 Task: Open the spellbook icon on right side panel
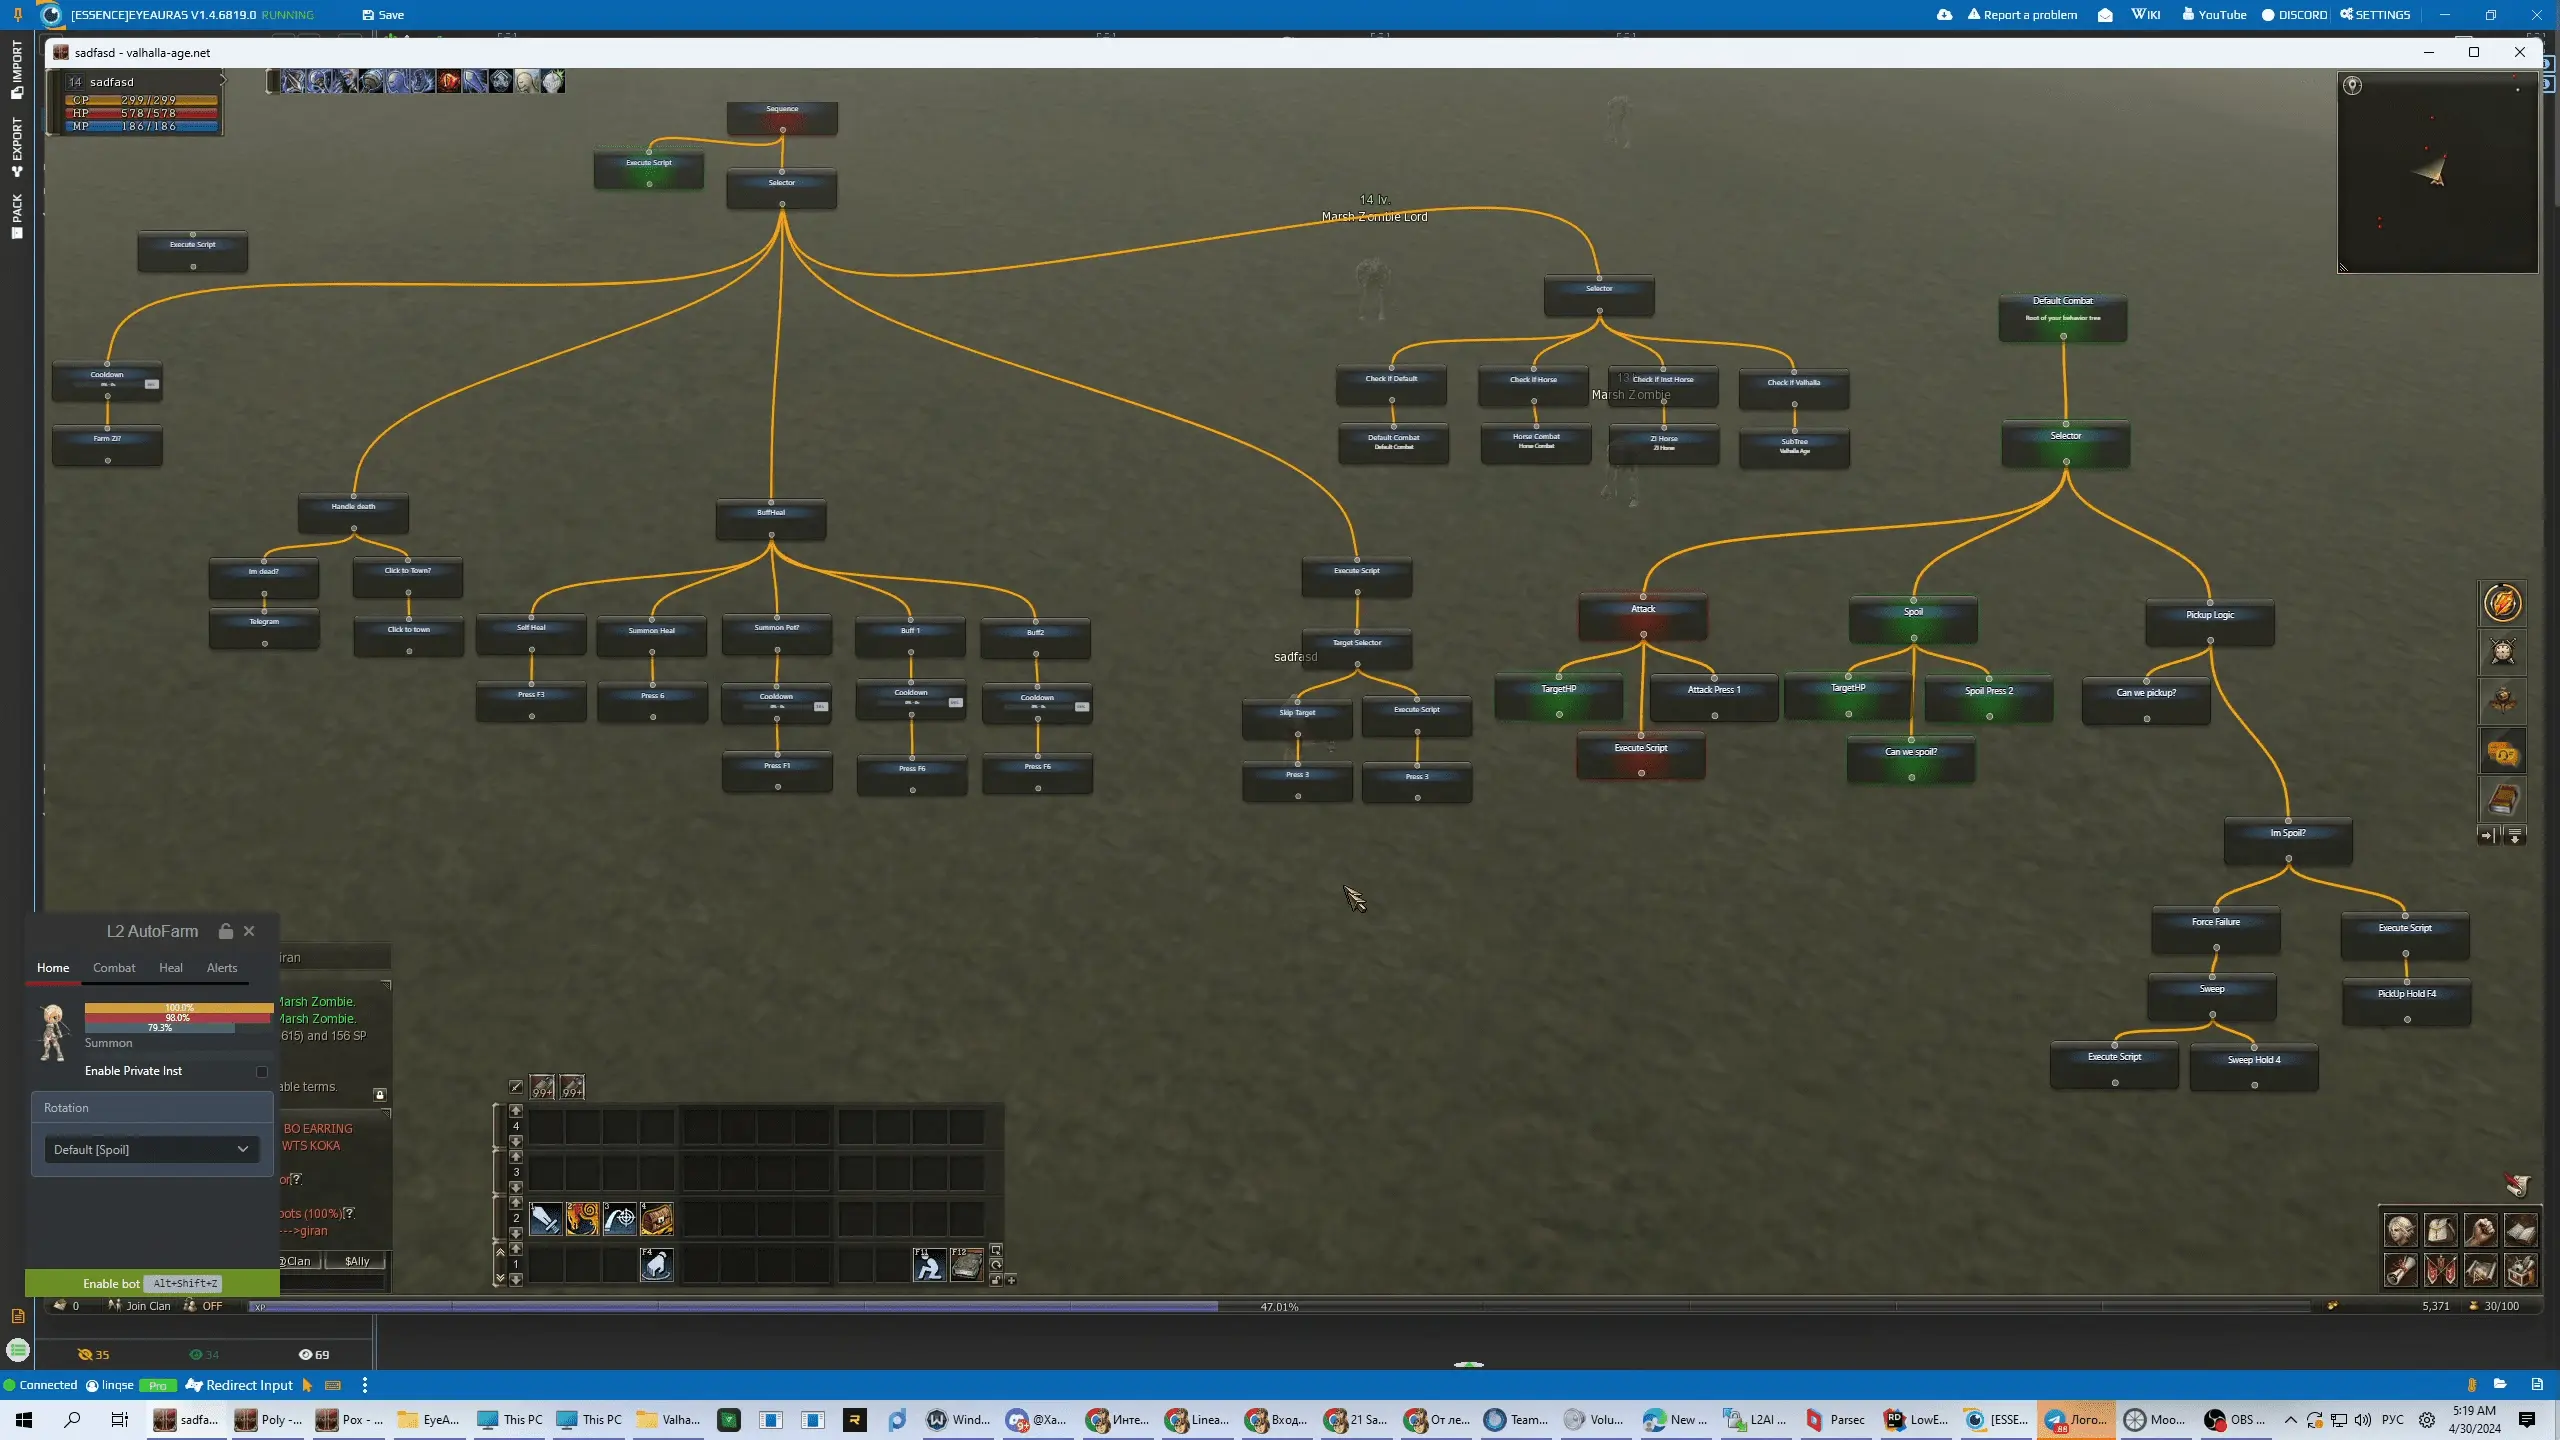[x=2503, y=800]
